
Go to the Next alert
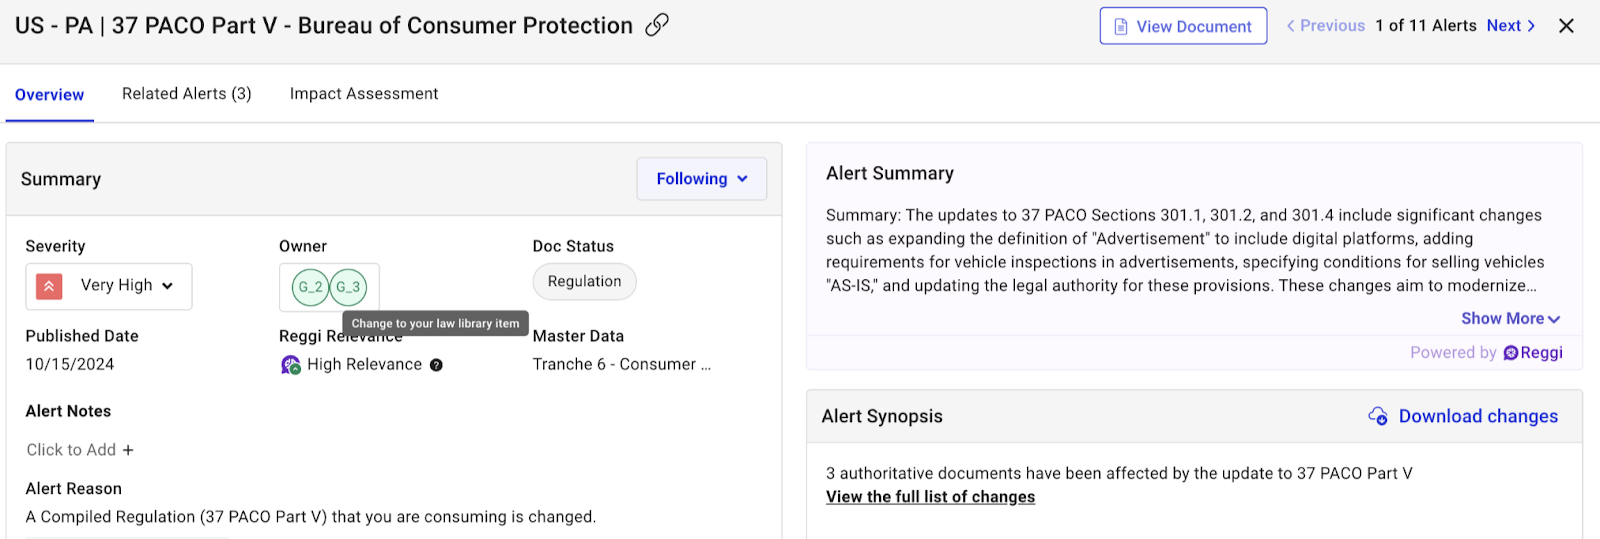pos(1510,26)
